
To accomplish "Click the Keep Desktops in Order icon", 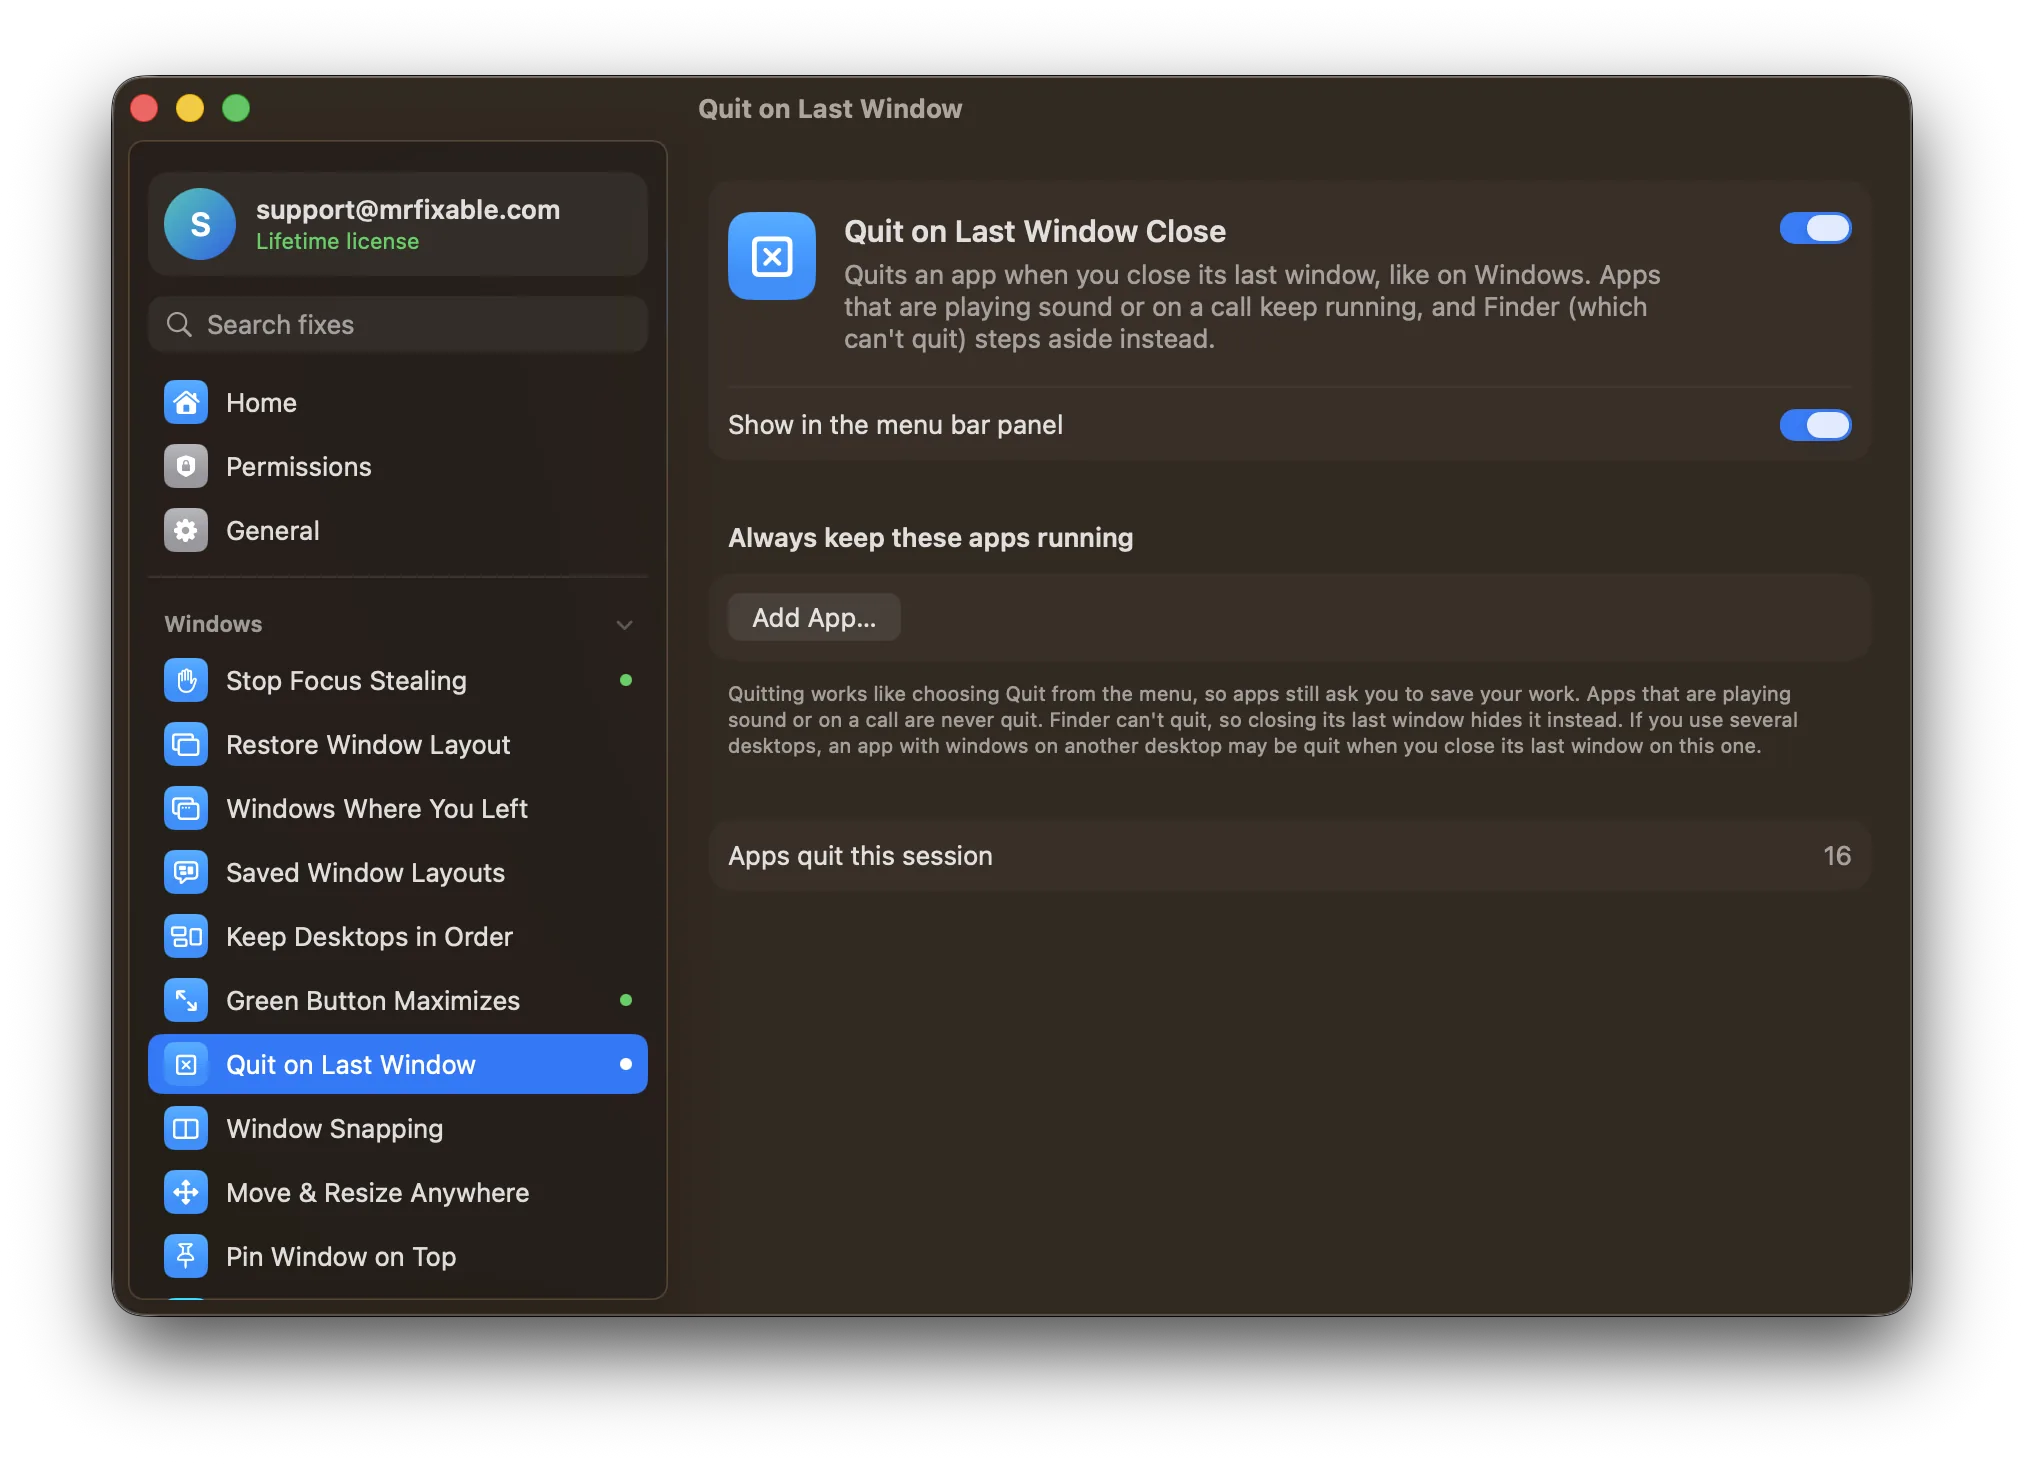I will pyautogui.click(x=186, y=937).
